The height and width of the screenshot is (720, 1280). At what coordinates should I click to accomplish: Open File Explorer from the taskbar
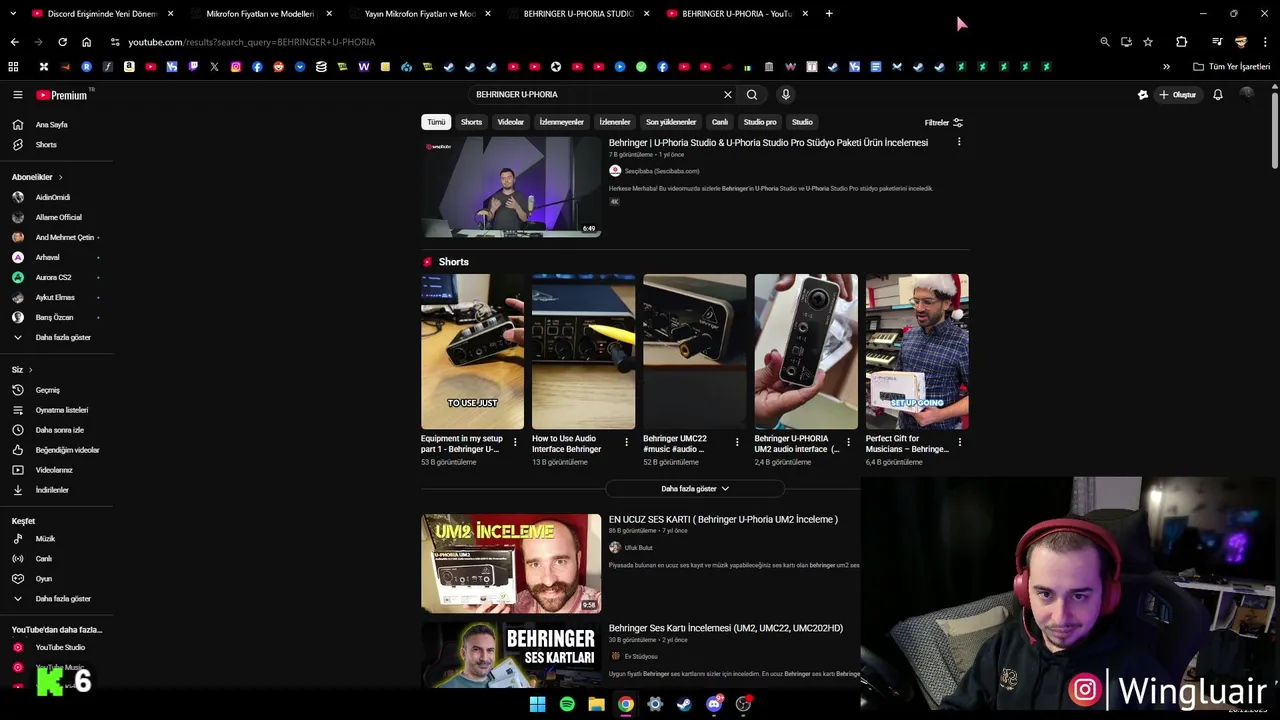(596, 704)
